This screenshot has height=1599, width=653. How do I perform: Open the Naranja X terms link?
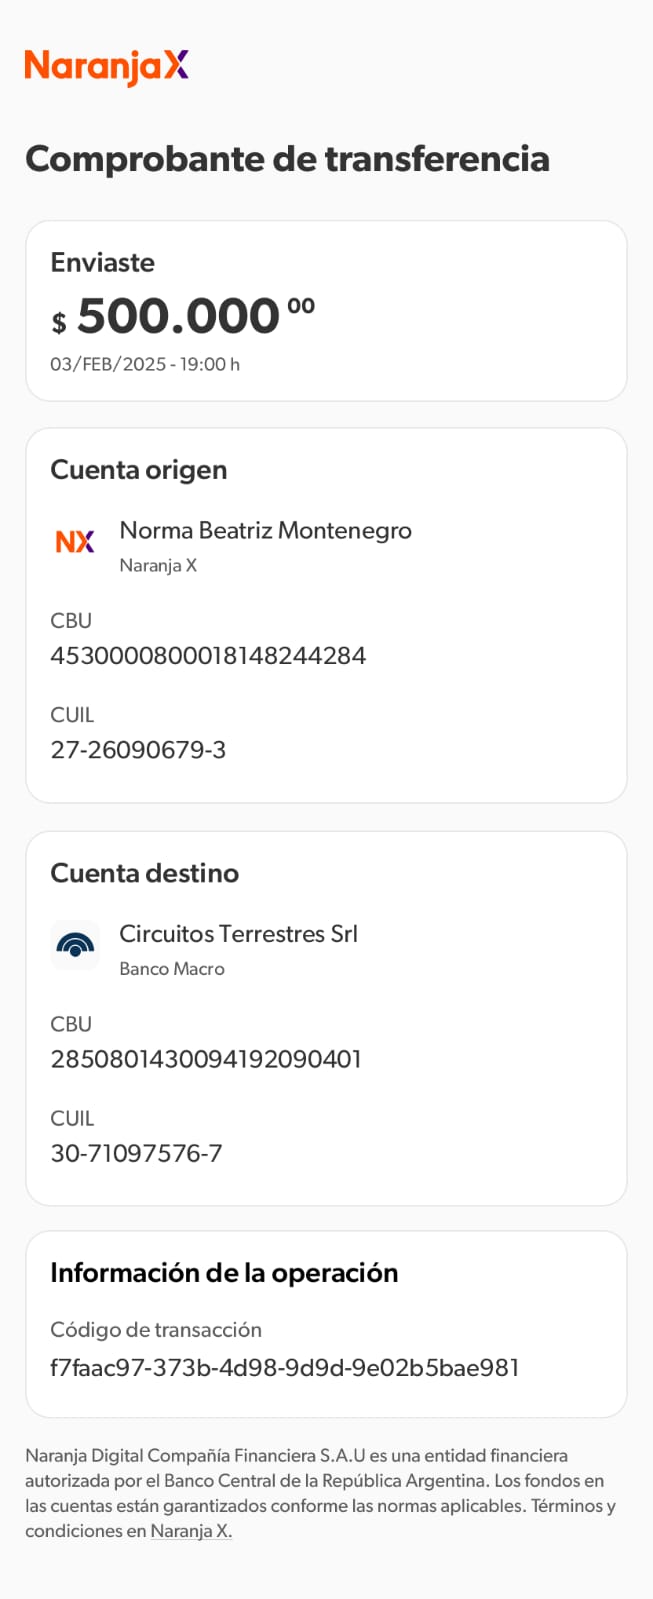pyautogui.click(x=191, y=1531)
